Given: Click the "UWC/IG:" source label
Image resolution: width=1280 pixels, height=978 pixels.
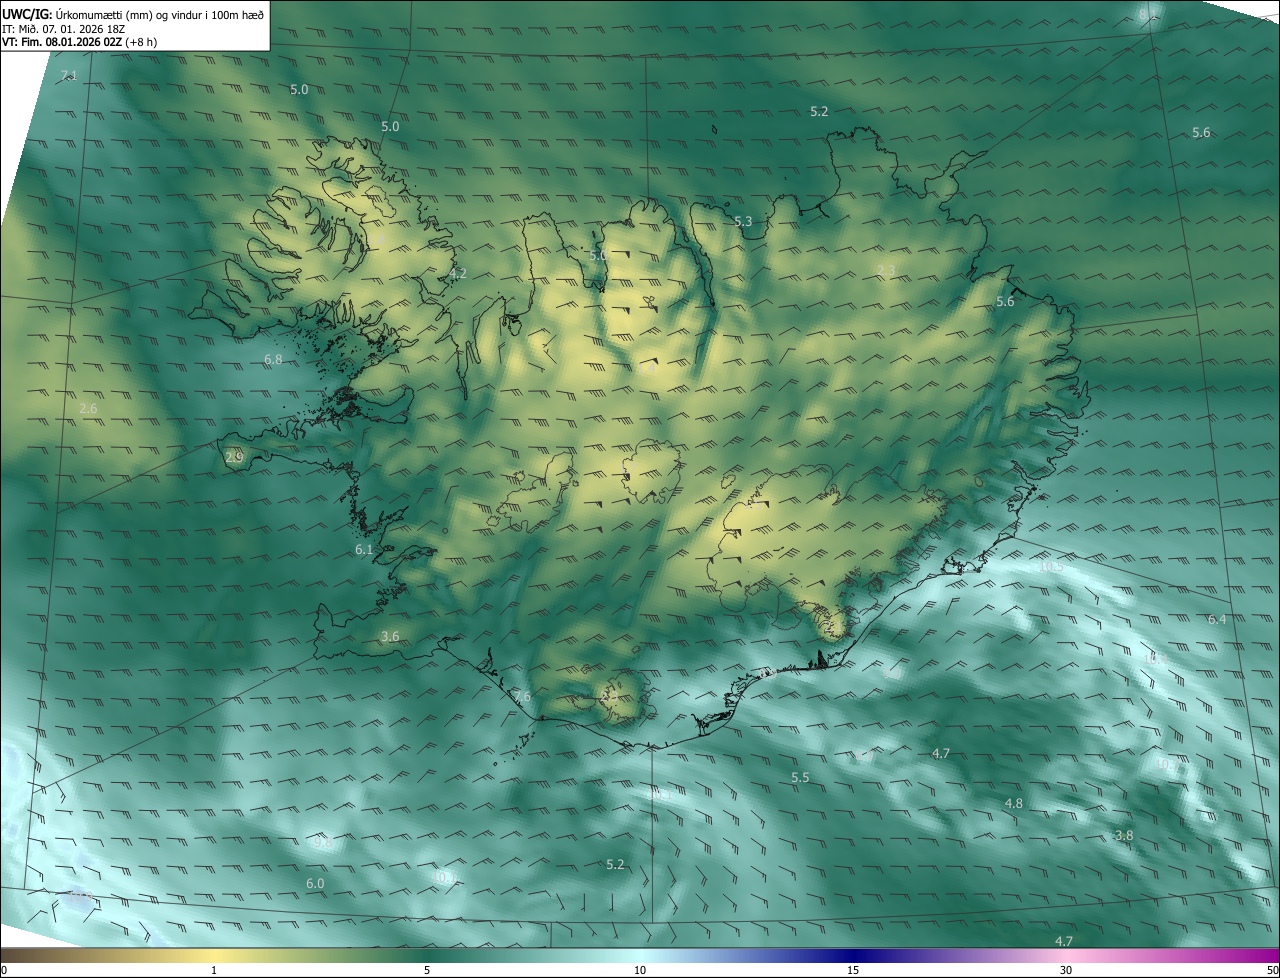Looking at the screenshot, I should point(27,14).
